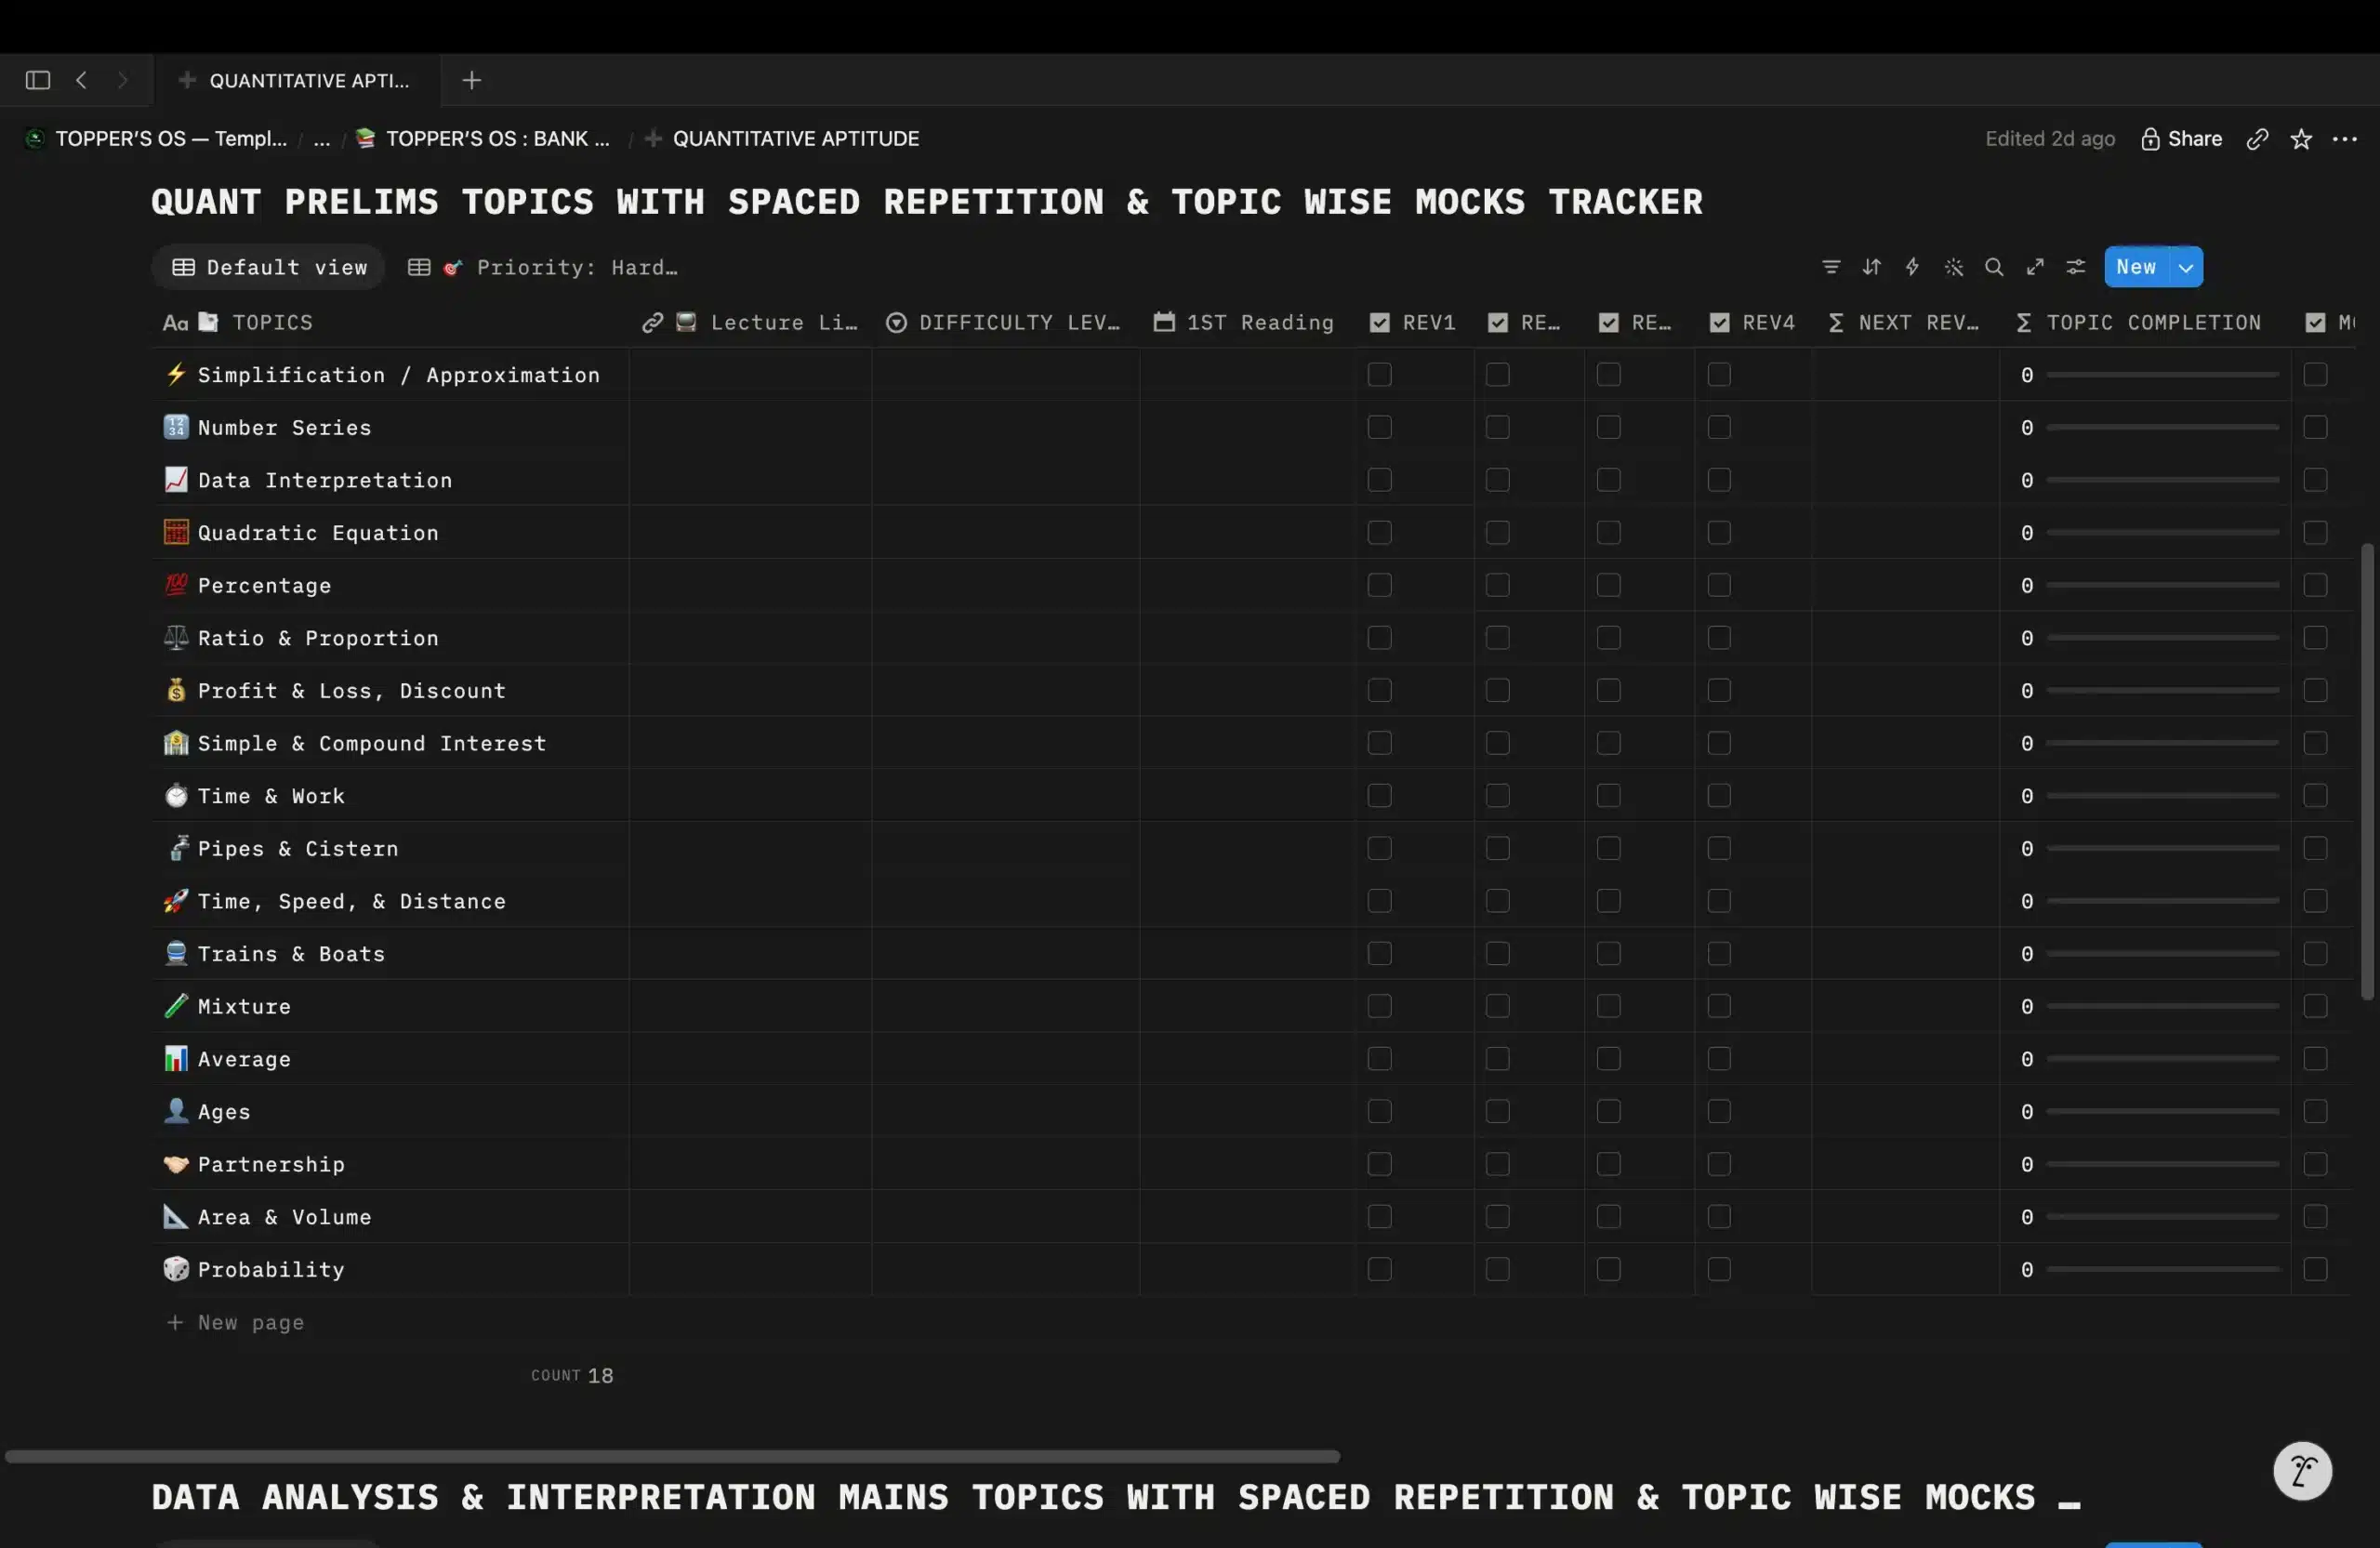This screenshot has width=2380, height=1548.
Task: Favorite this page with the star icon
Action: (x=2301, y=139)
